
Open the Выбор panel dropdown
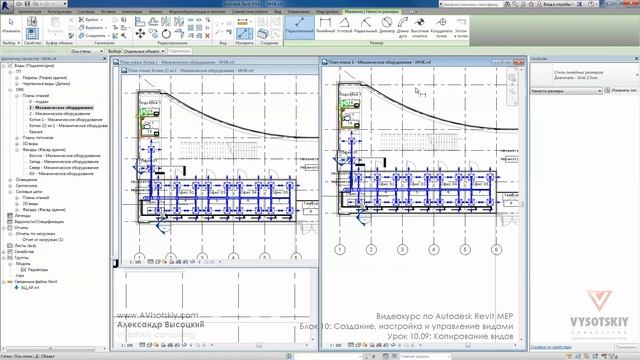[x=11, y=42]
